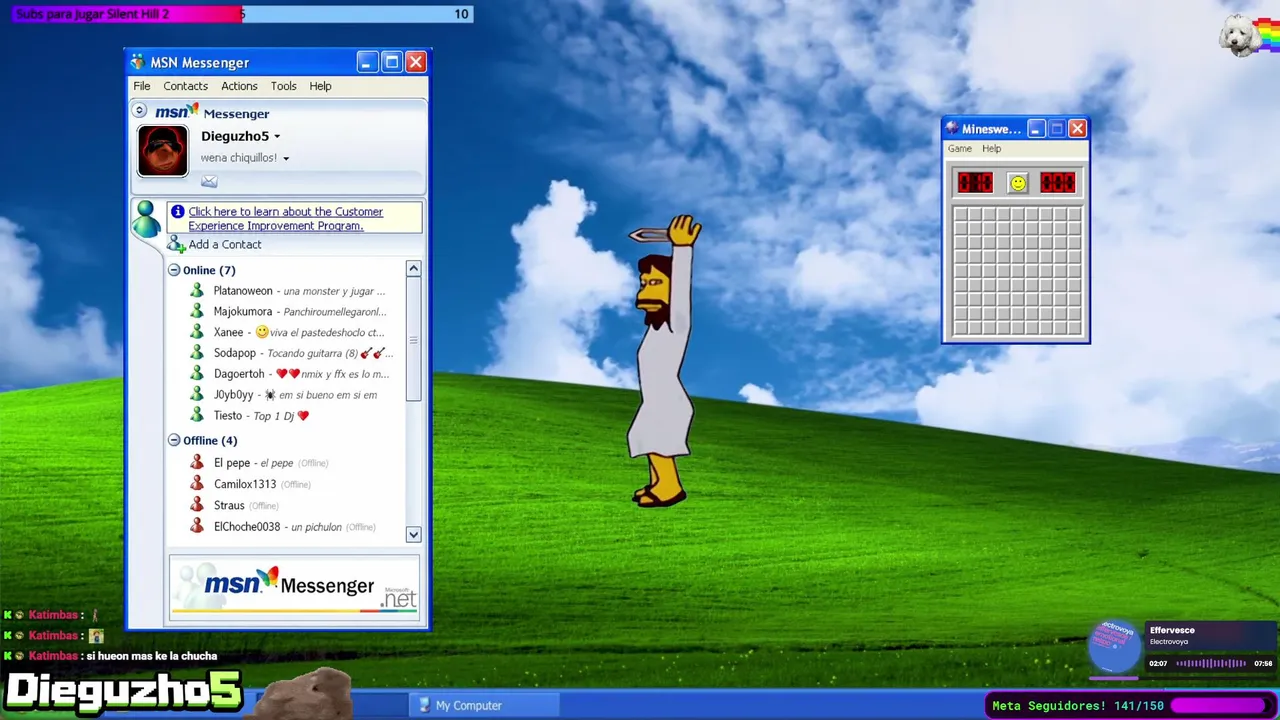Open the Customer Experience Improvement Program link
This screenshot has width=1280, height=720.
click(x=285, y=219)
